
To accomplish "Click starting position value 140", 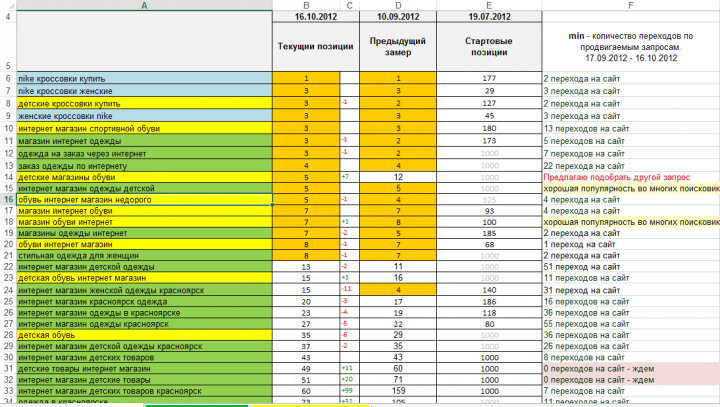I will point(489,290).
